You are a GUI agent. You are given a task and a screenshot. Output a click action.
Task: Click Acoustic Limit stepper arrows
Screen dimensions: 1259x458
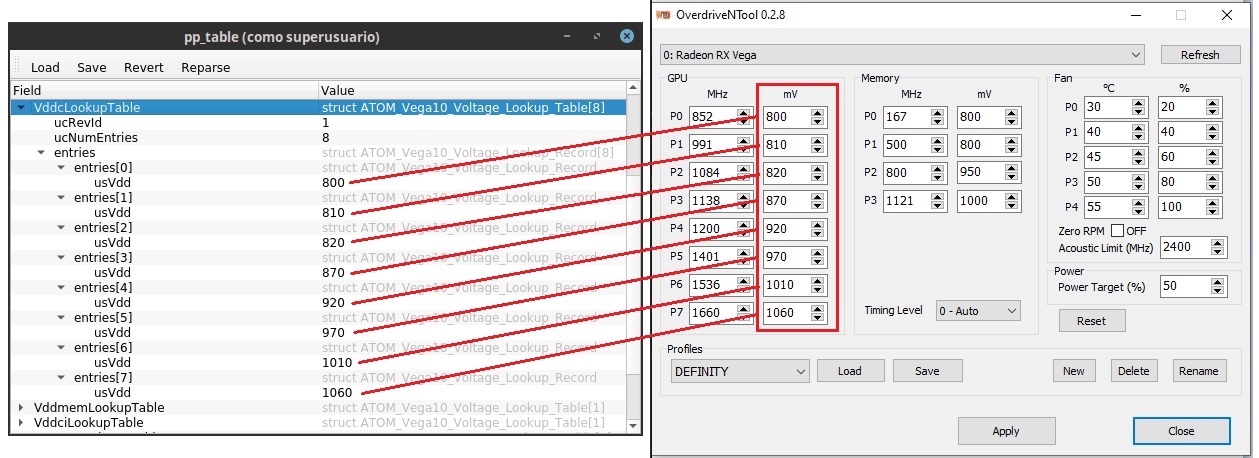pyautogui.click(x=1218, y=247)
